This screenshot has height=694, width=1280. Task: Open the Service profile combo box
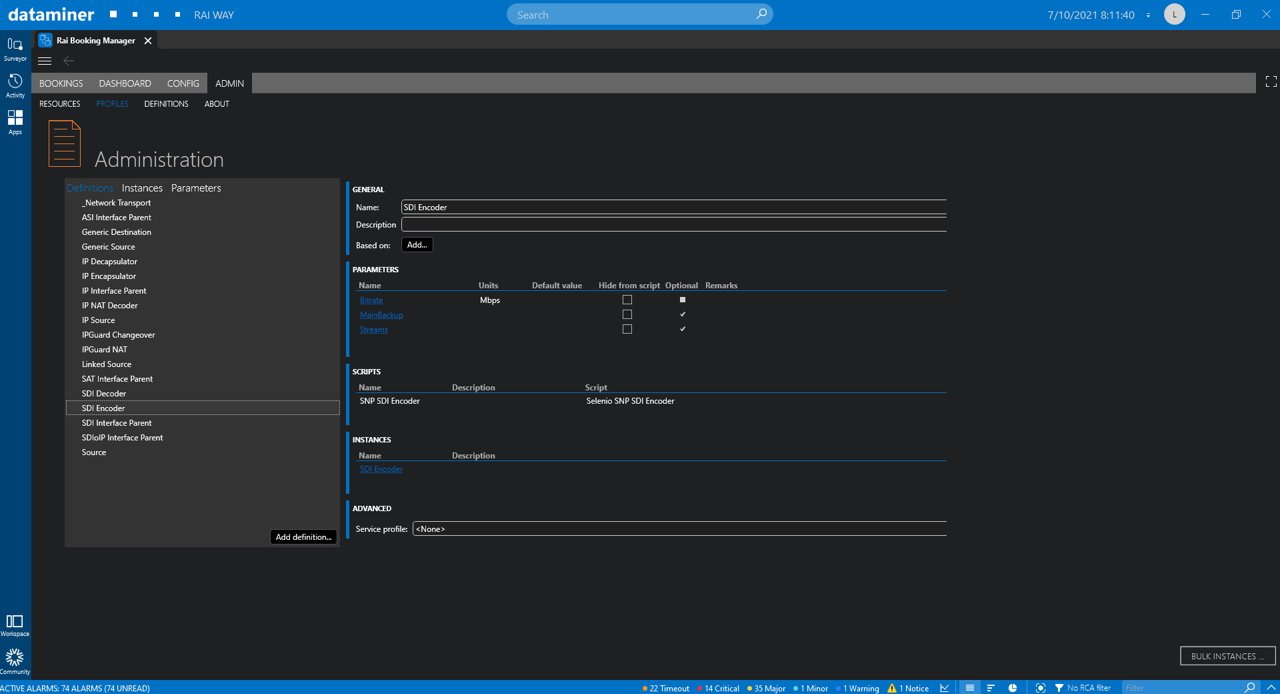coord(679,528)
